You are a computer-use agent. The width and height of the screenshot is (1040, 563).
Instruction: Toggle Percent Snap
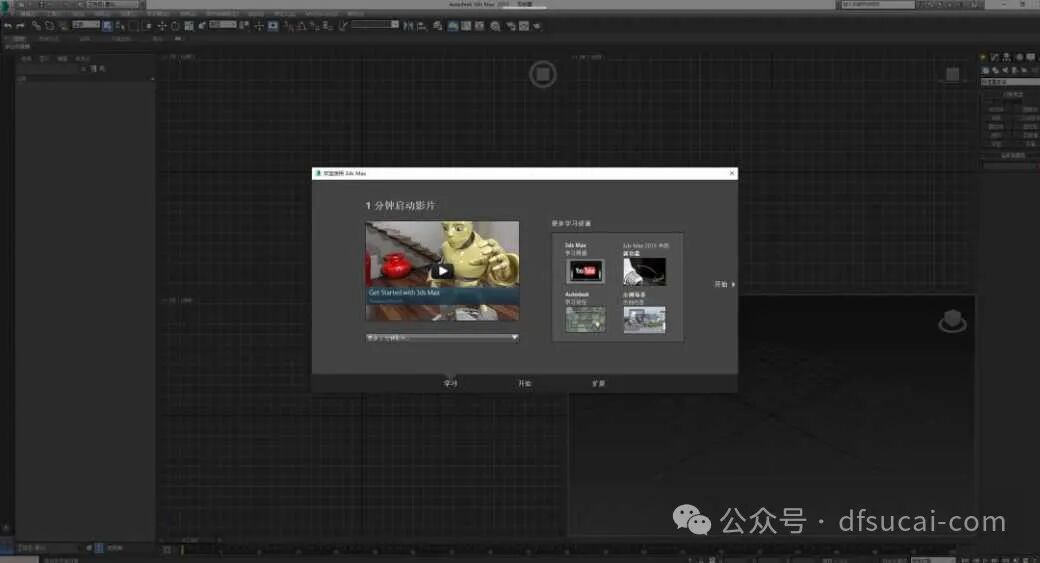click(314, 26)
